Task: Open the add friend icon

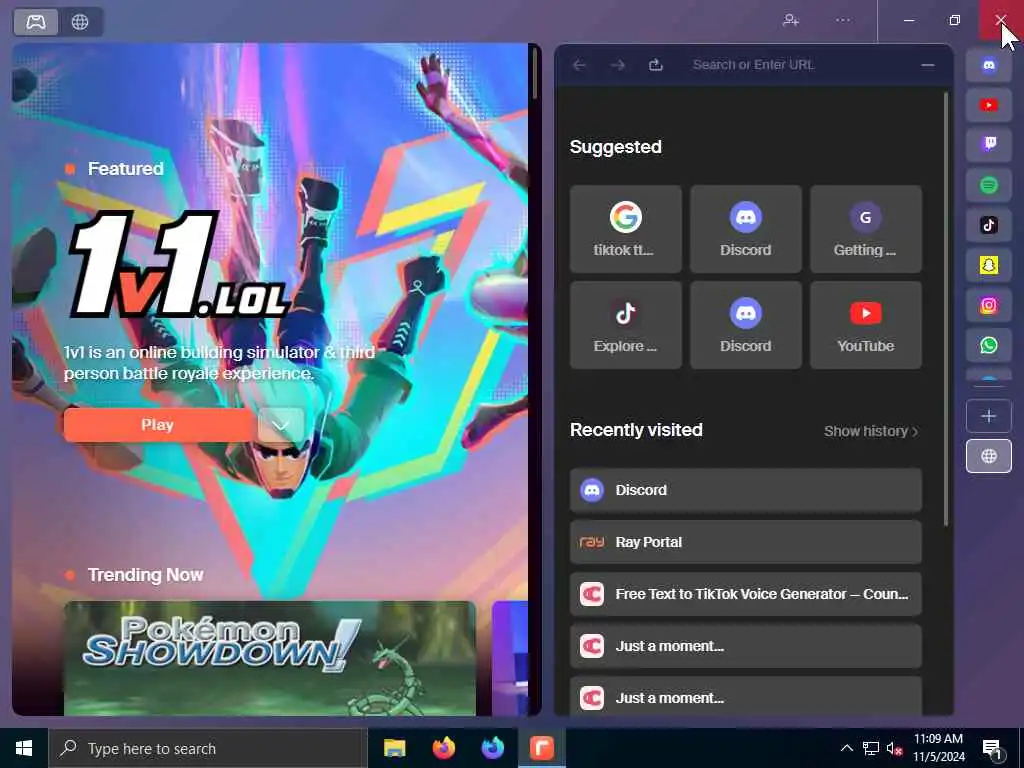Action: [791, 20]
